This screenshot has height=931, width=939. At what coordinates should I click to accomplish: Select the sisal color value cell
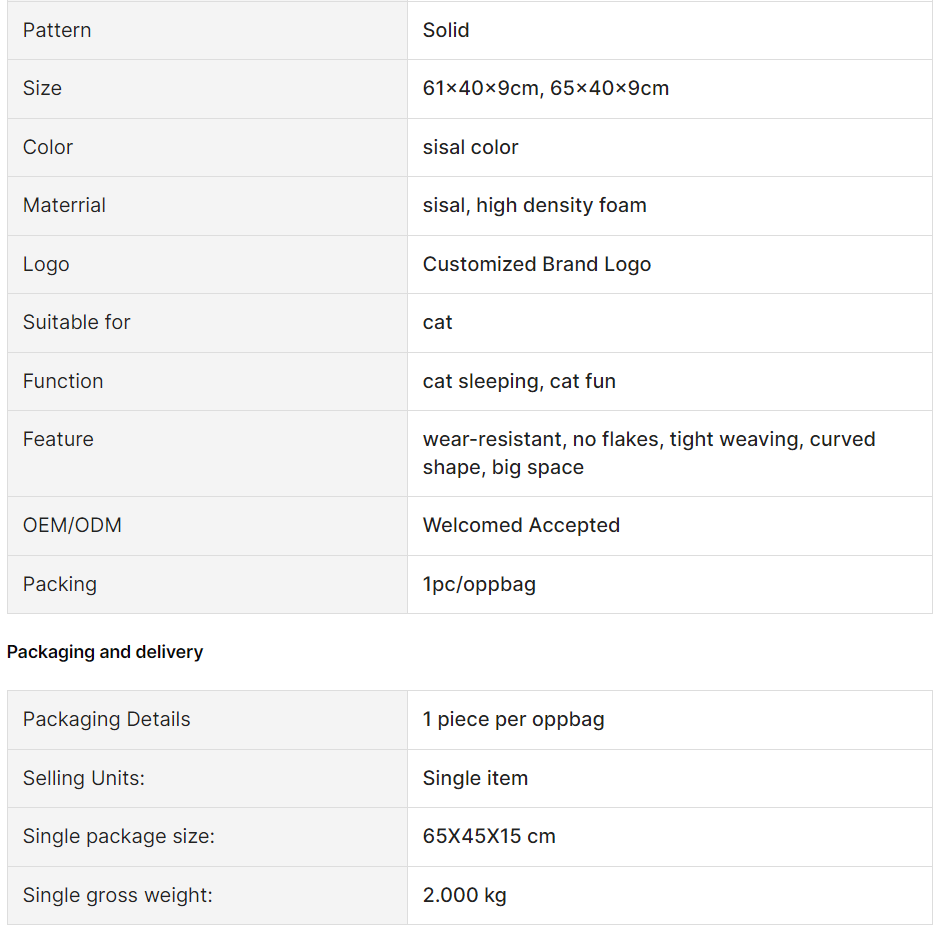670,147
